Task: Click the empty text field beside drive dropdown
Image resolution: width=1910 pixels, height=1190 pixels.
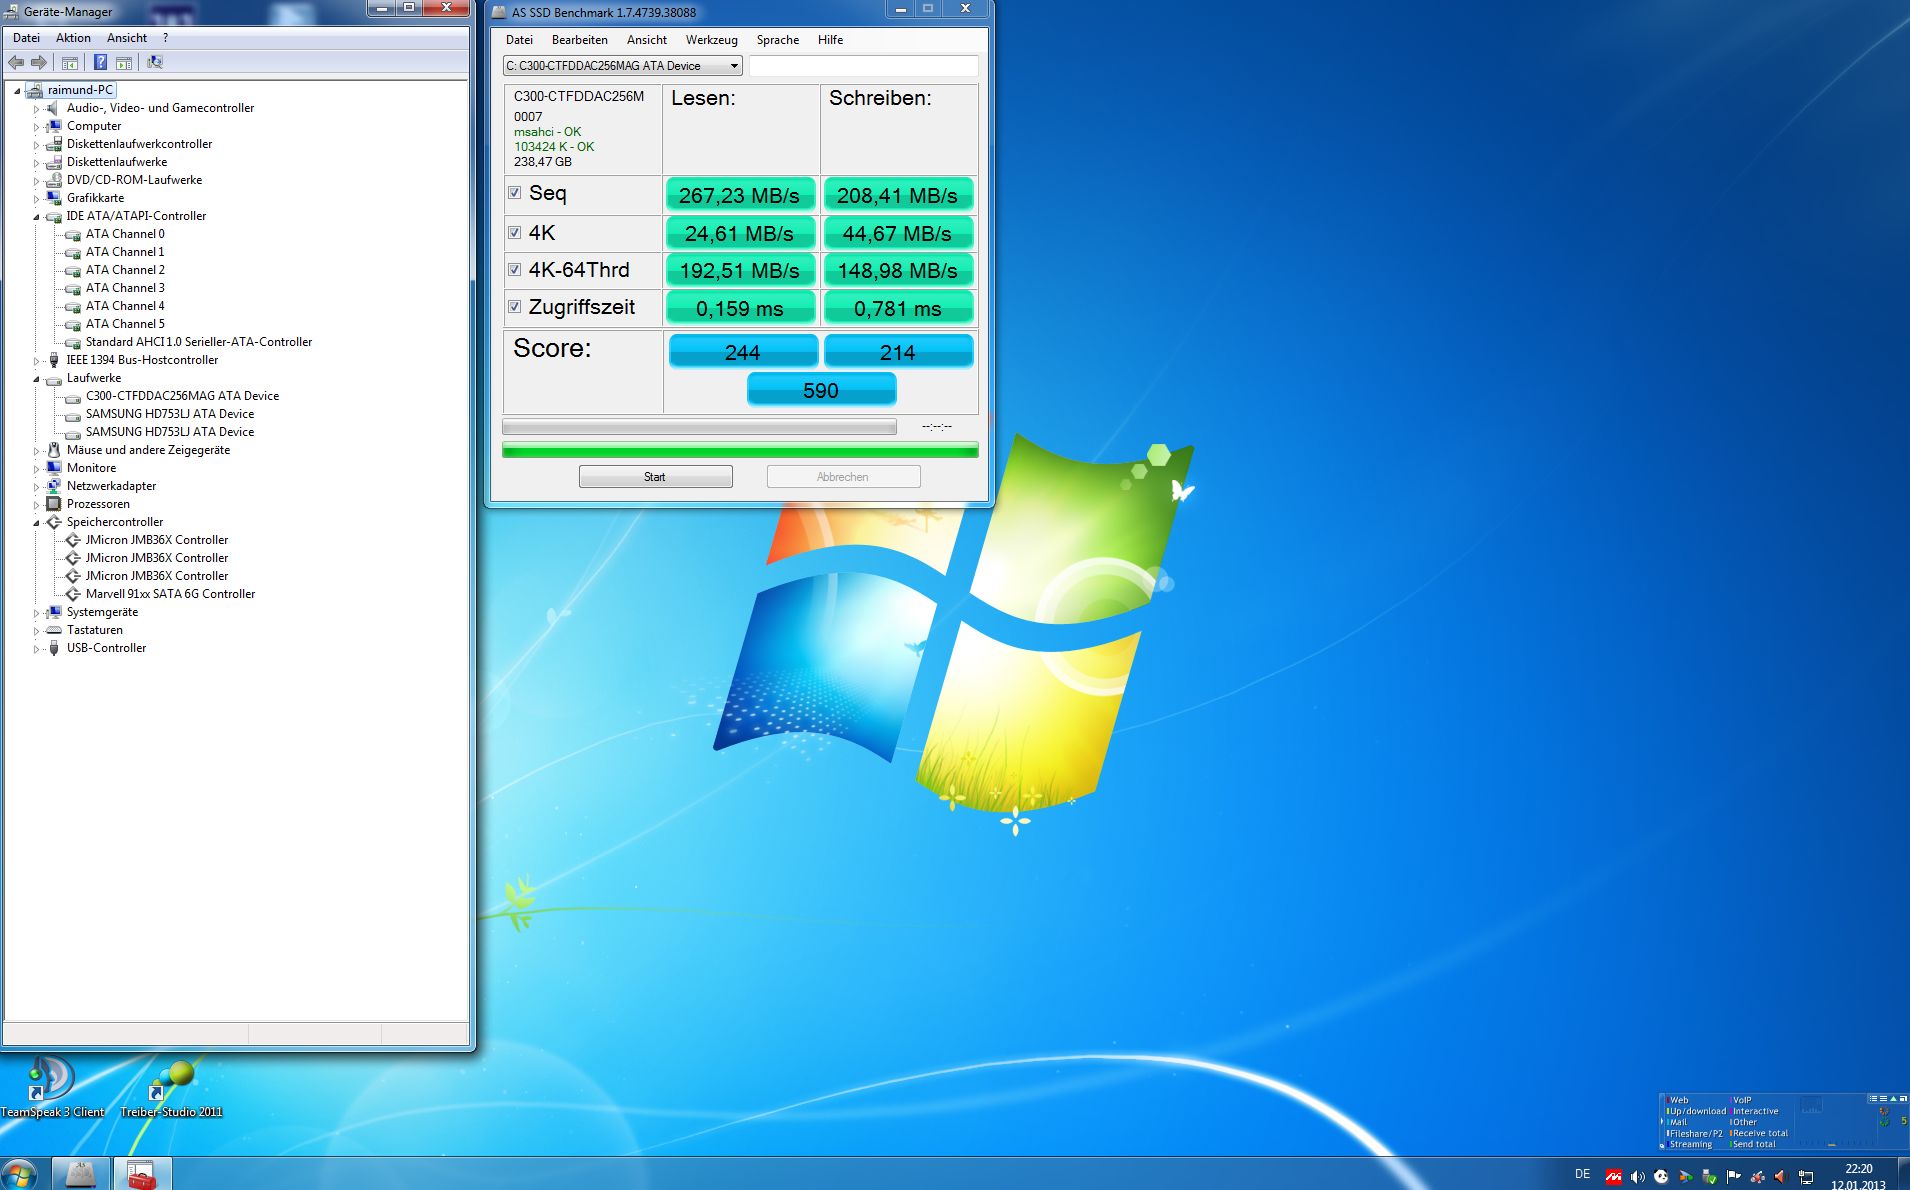Action: pyautogui.click(x=863, y=66)
